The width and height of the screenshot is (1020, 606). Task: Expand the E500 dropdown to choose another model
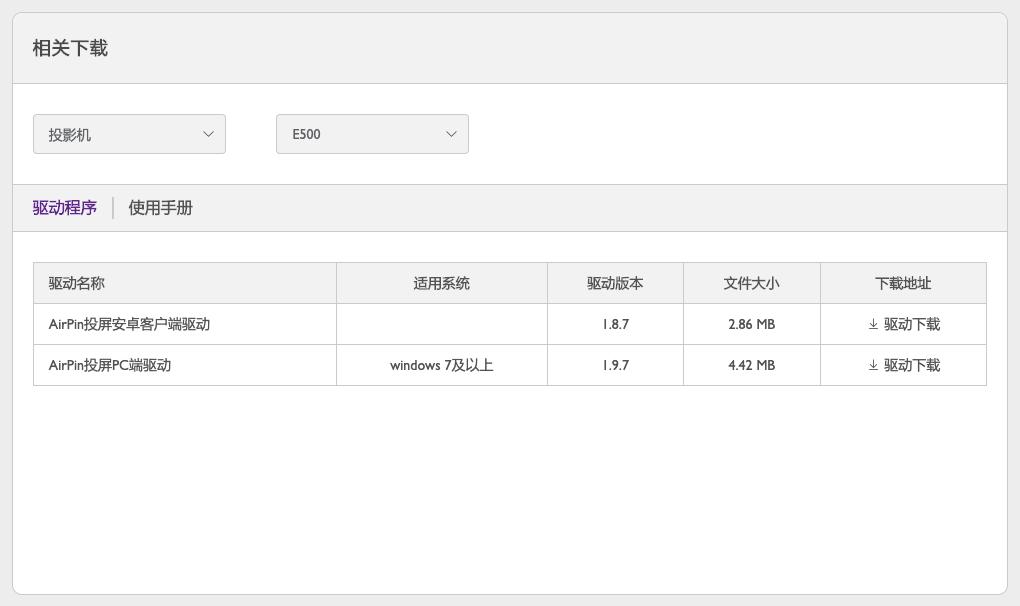click(372, 133)
